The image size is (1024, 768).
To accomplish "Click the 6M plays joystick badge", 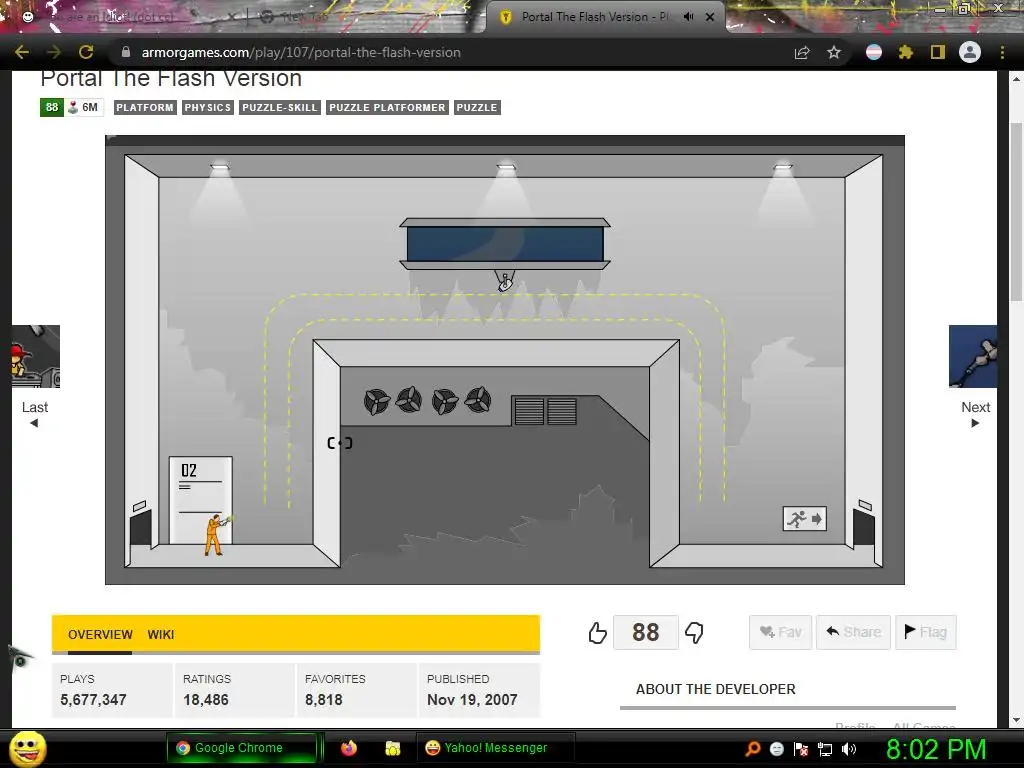I will click(84, 107).
